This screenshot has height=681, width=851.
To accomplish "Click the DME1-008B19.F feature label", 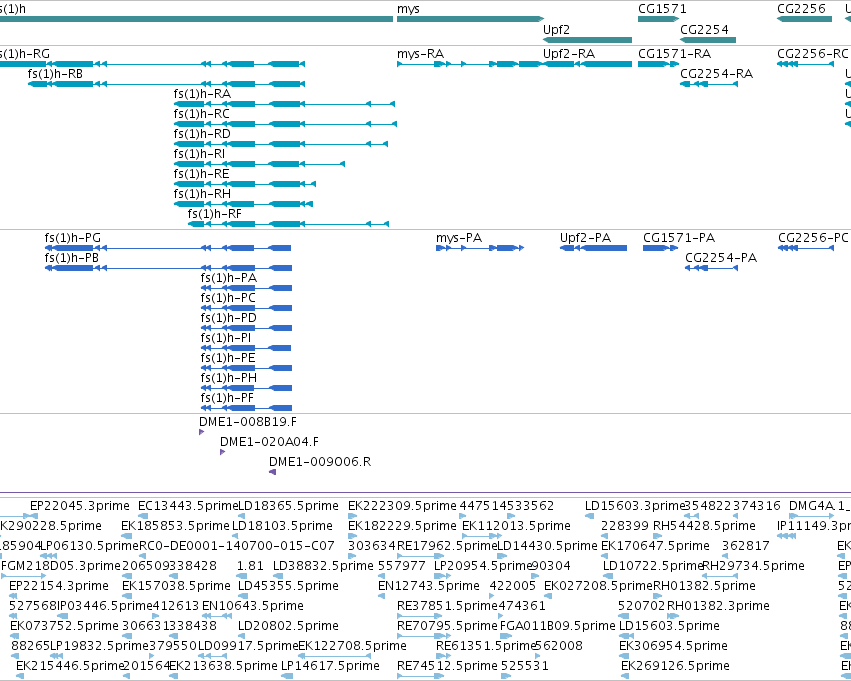I will pyautogui.click(x=248, y=422).
